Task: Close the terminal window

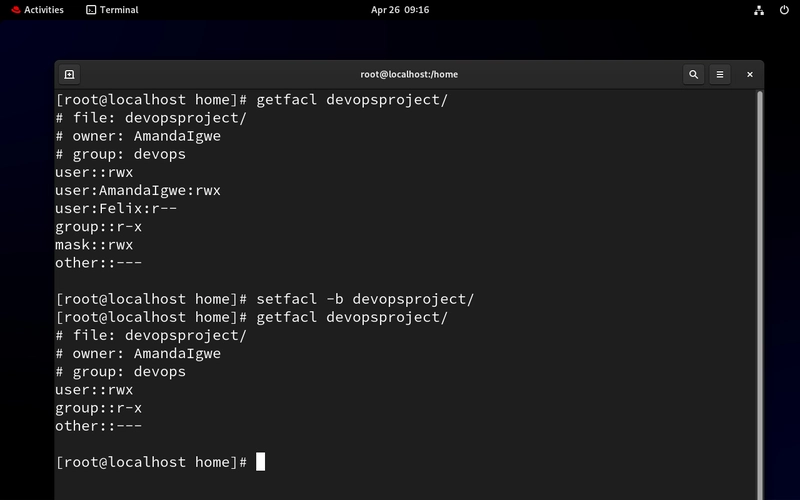Action: point(749,74)
